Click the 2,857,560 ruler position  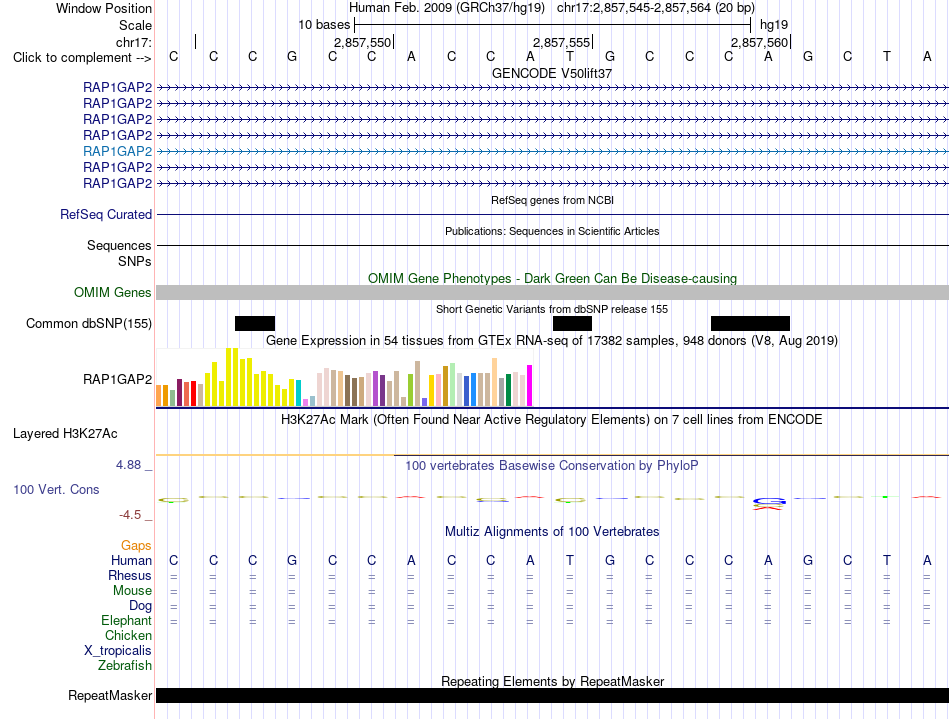pos(759,42)
